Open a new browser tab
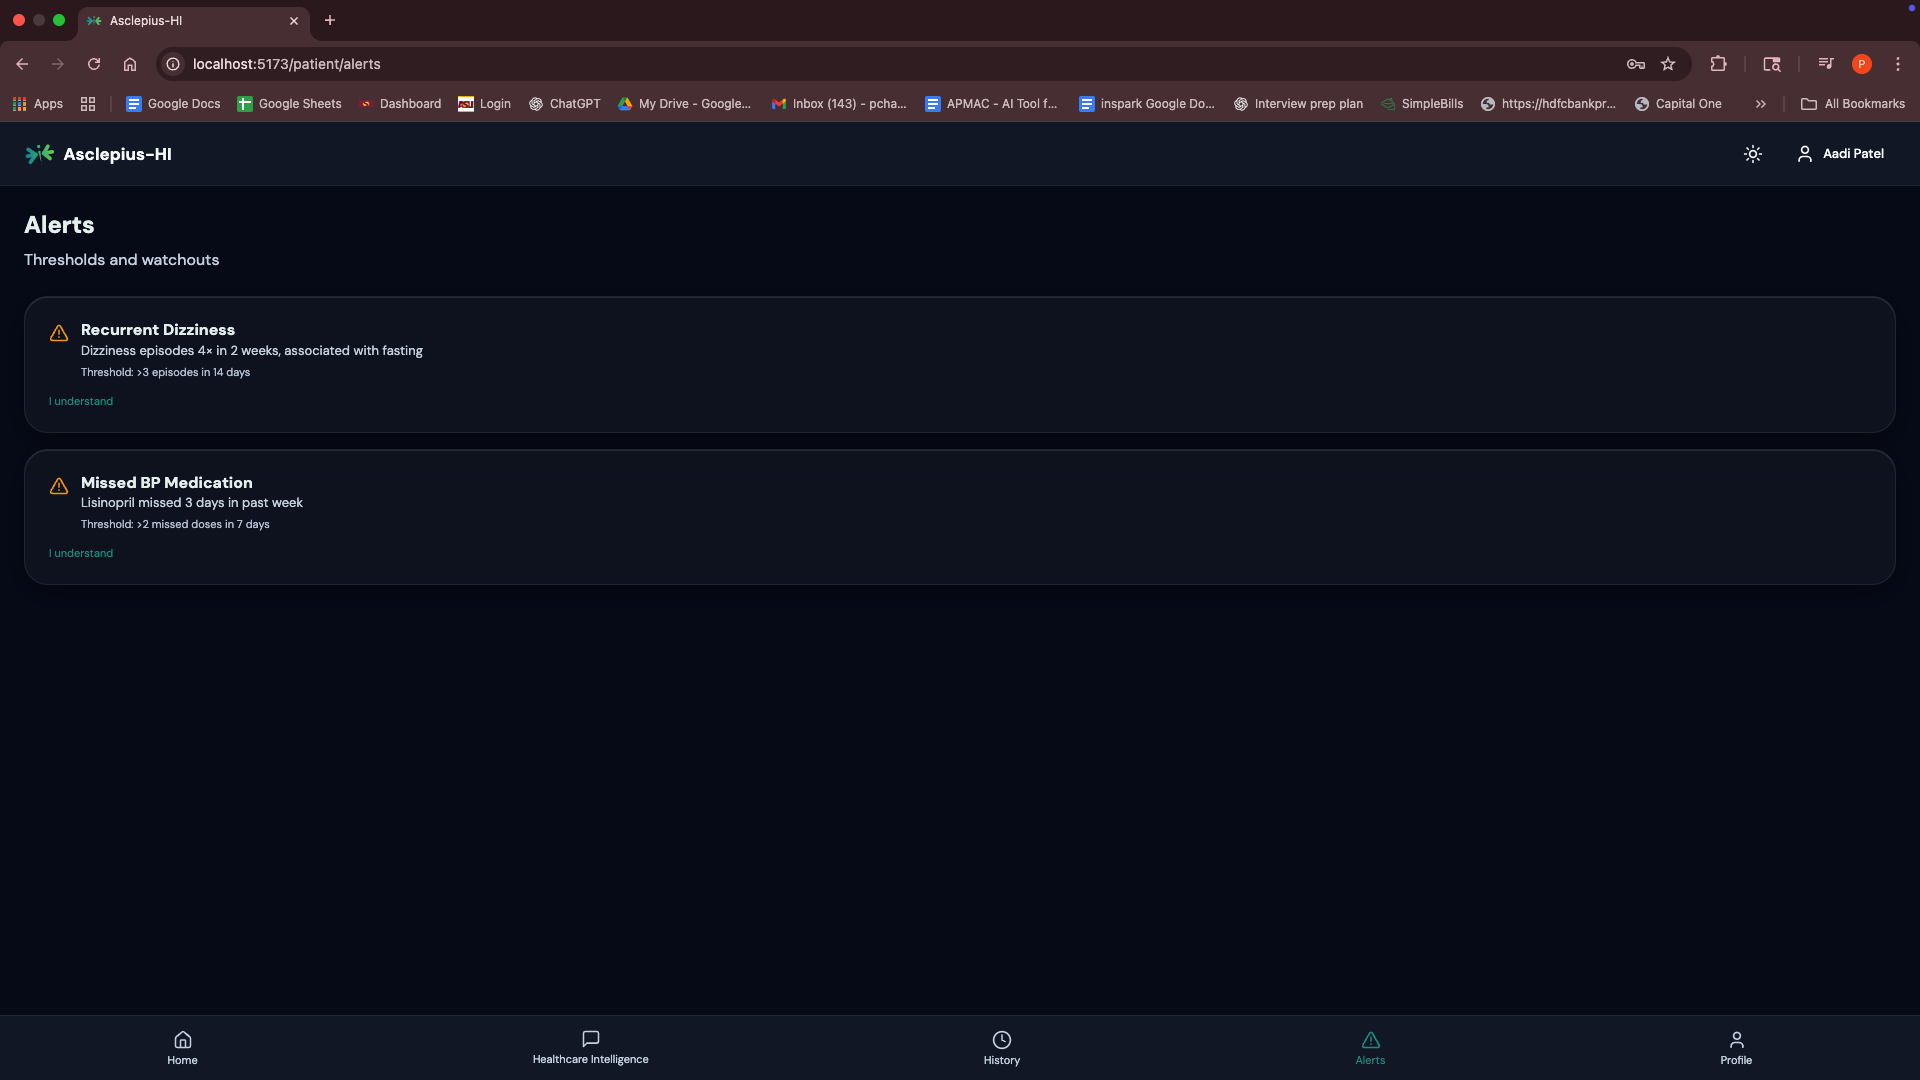The height and width of the screenshot is (1080, 1920). tap(330, 20)
